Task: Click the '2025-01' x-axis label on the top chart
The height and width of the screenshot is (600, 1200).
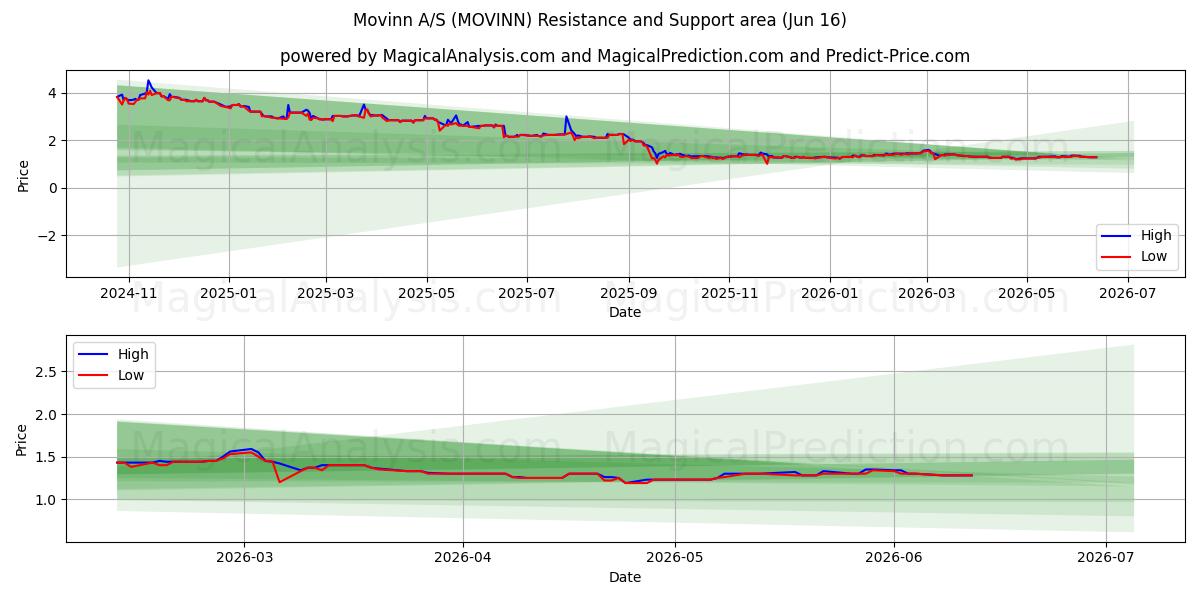Action: click(229, 293)
